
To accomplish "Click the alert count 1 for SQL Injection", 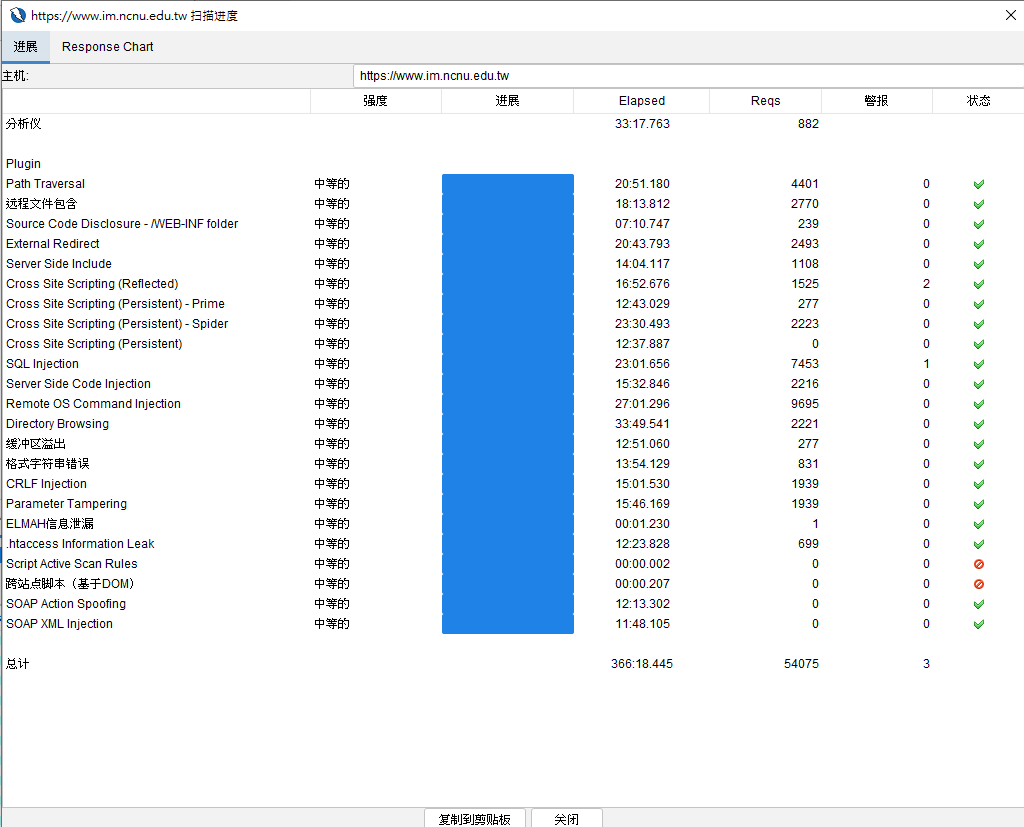I will point(926,364).
